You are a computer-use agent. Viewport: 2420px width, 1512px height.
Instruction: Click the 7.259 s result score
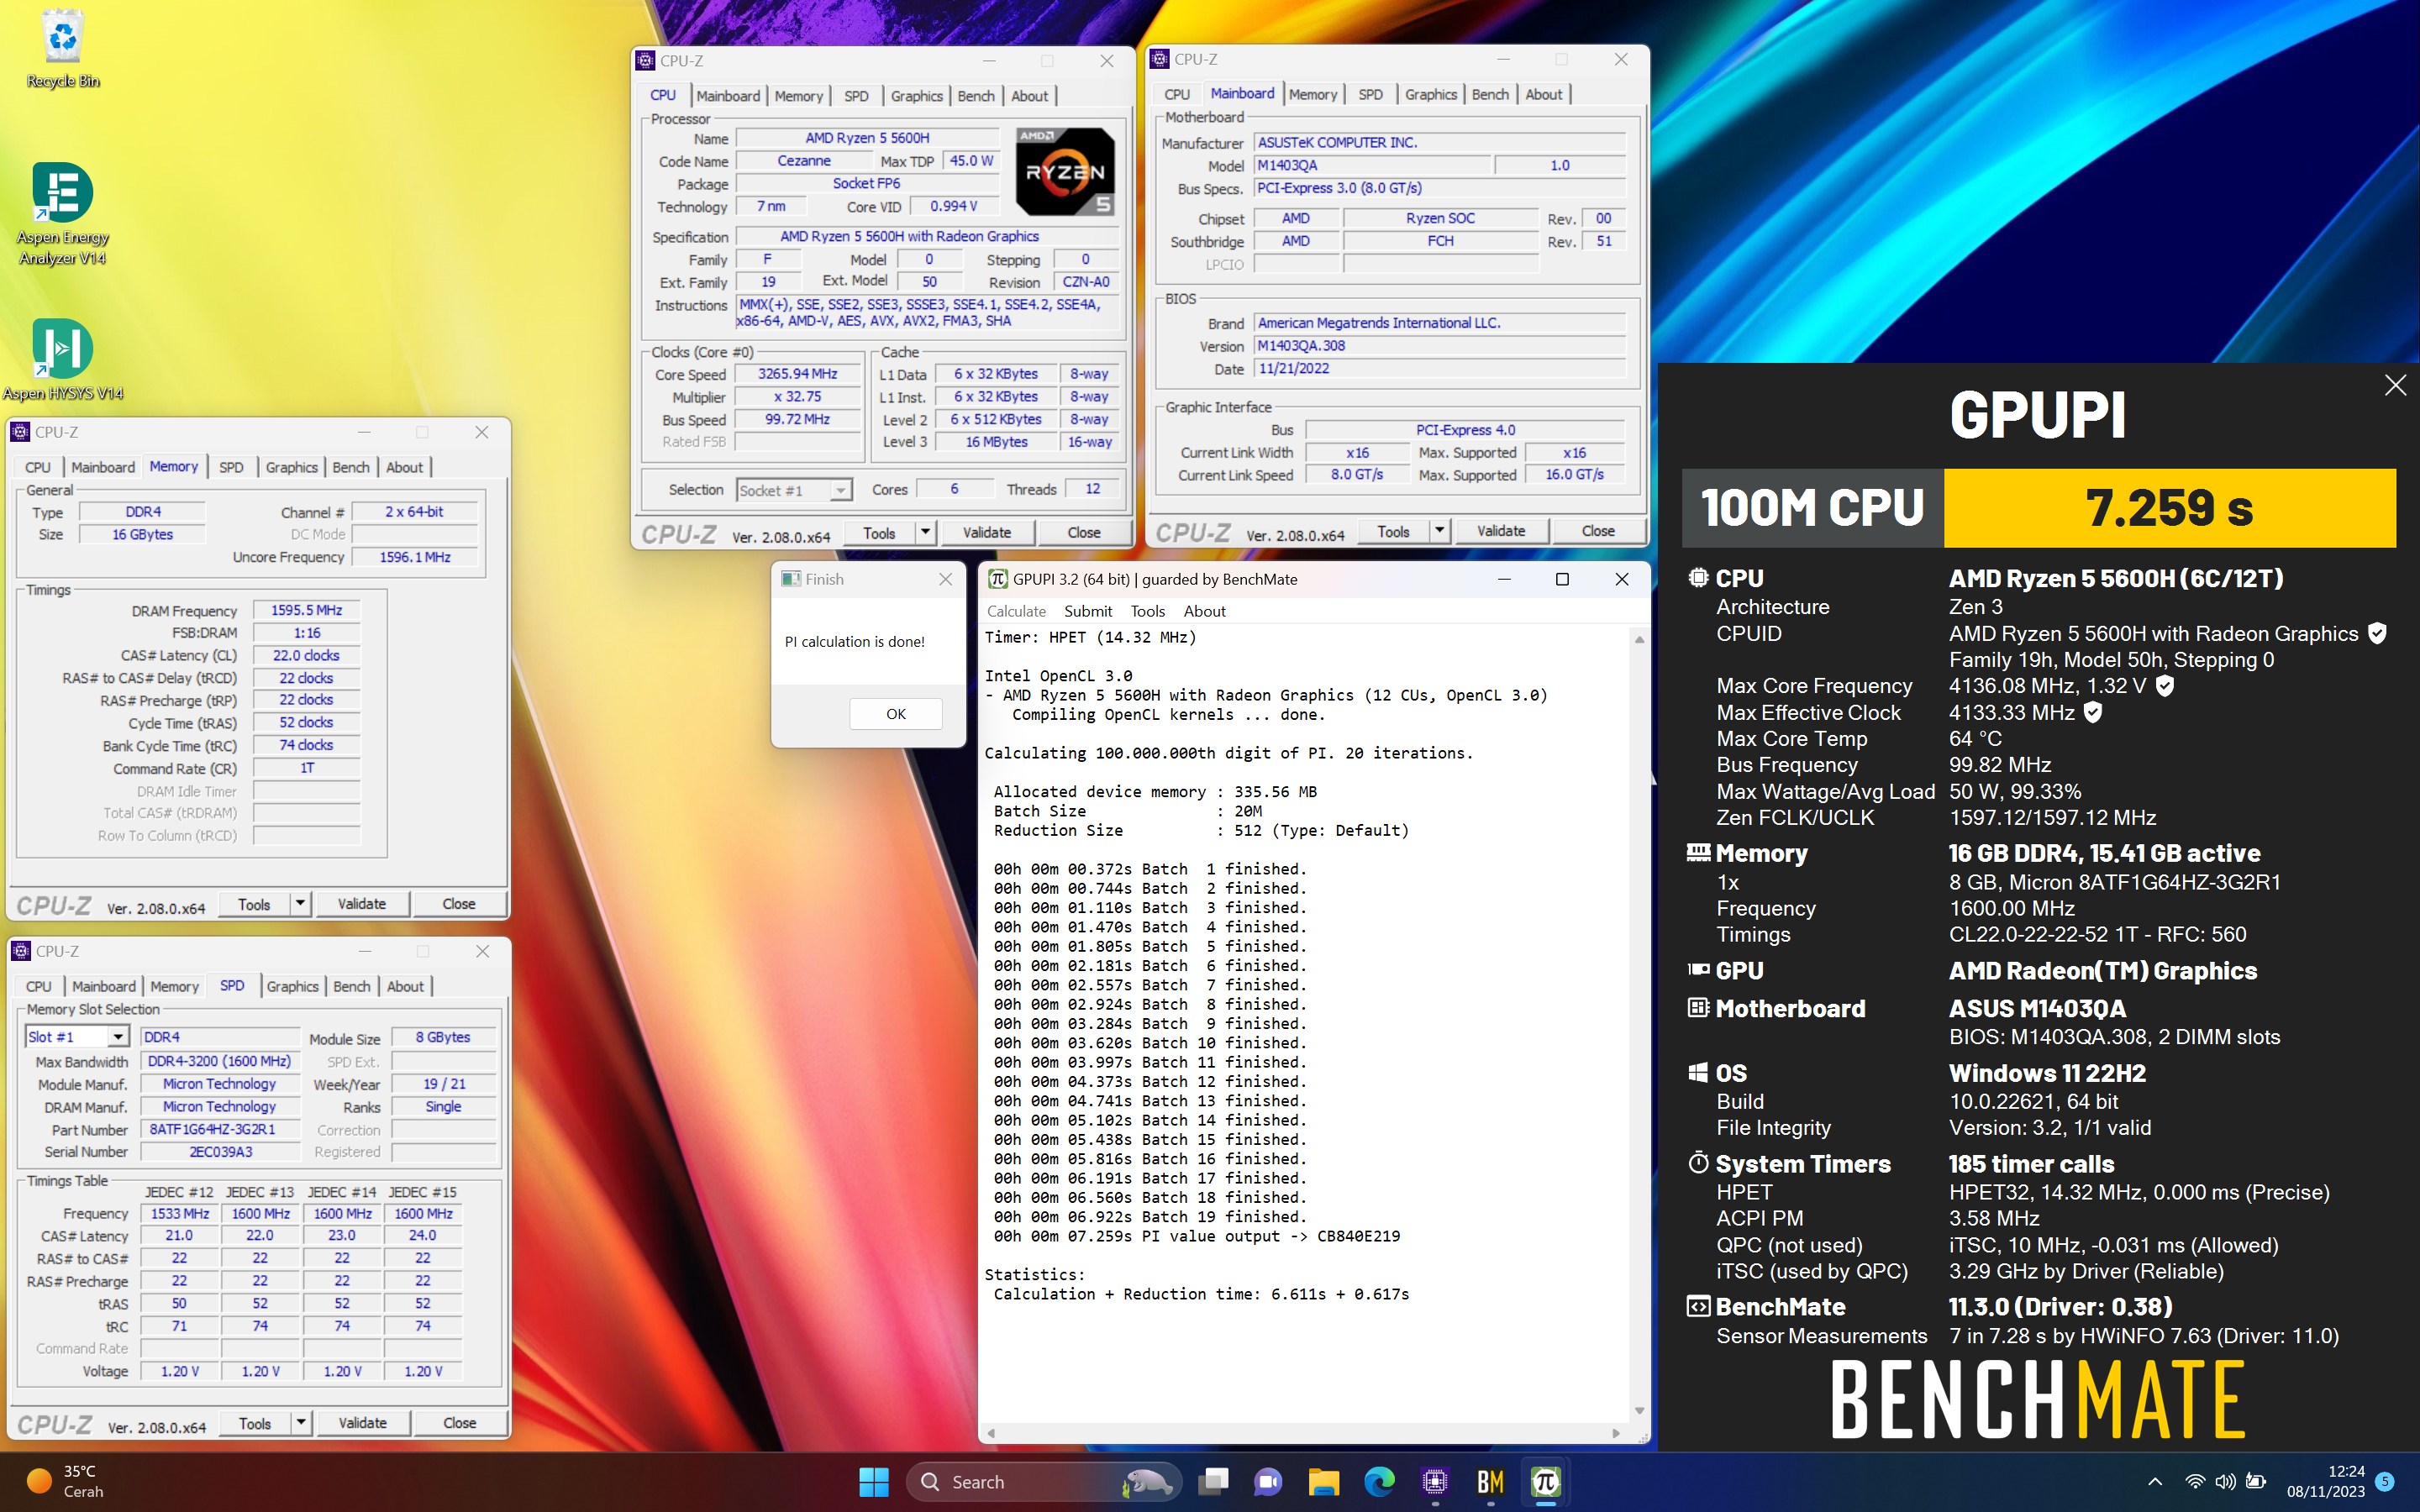[2169, 507]
